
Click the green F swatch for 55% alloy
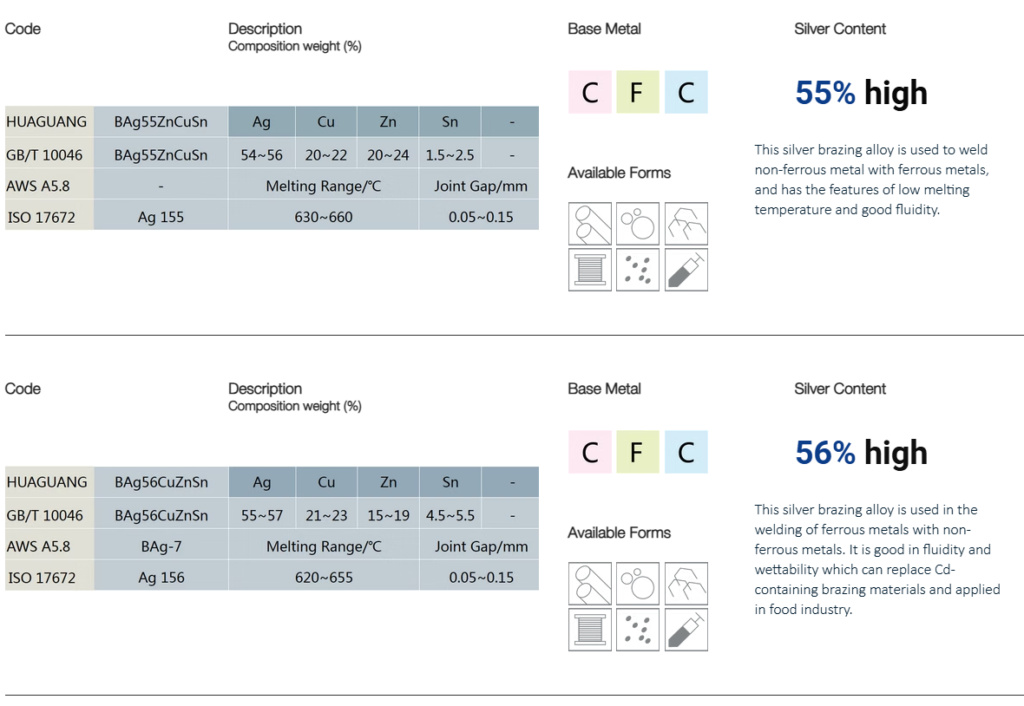[637, 92]
